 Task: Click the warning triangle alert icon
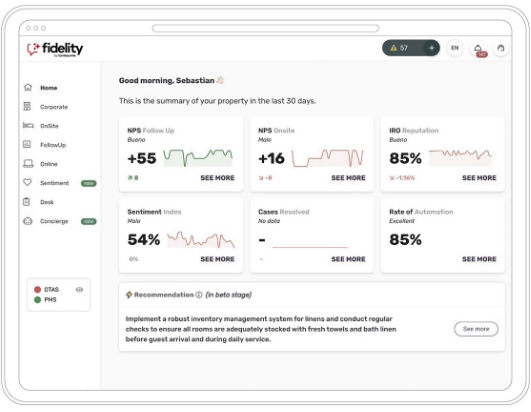coord(394,48)
